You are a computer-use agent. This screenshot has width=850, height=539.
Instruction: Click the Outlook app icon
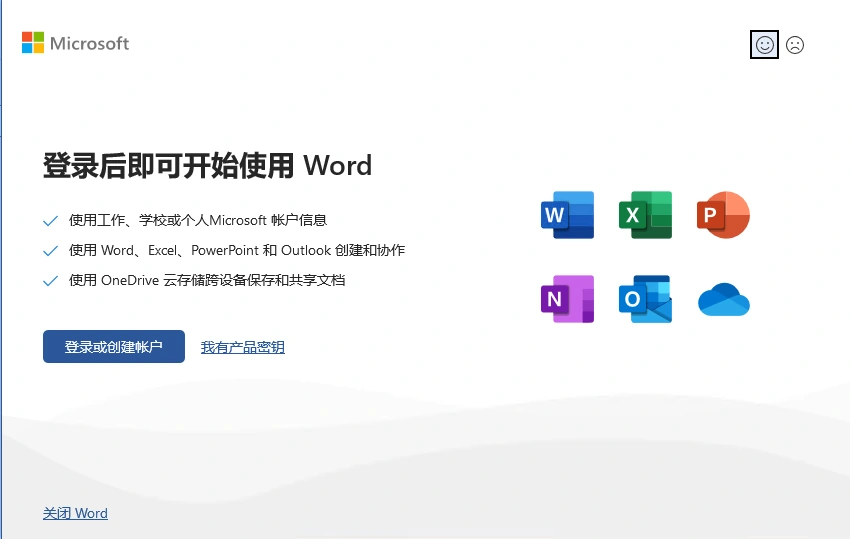click(645, 299)
